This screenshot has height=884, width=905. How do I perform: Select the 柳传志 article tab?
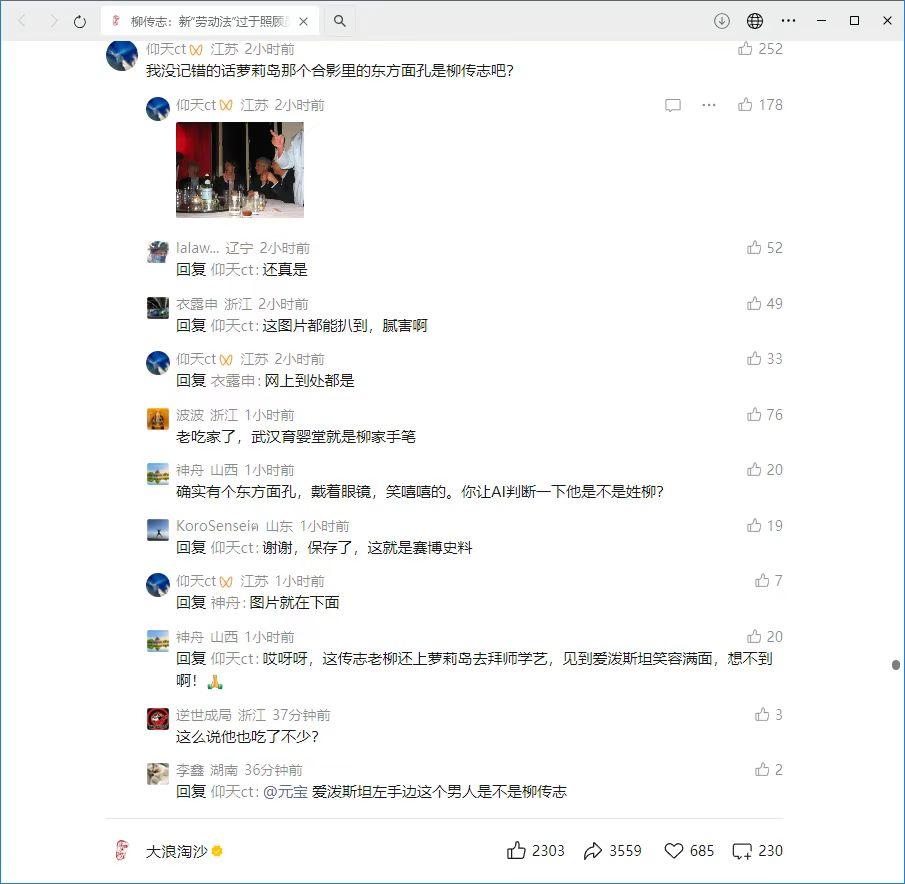(x=205, y=21)
